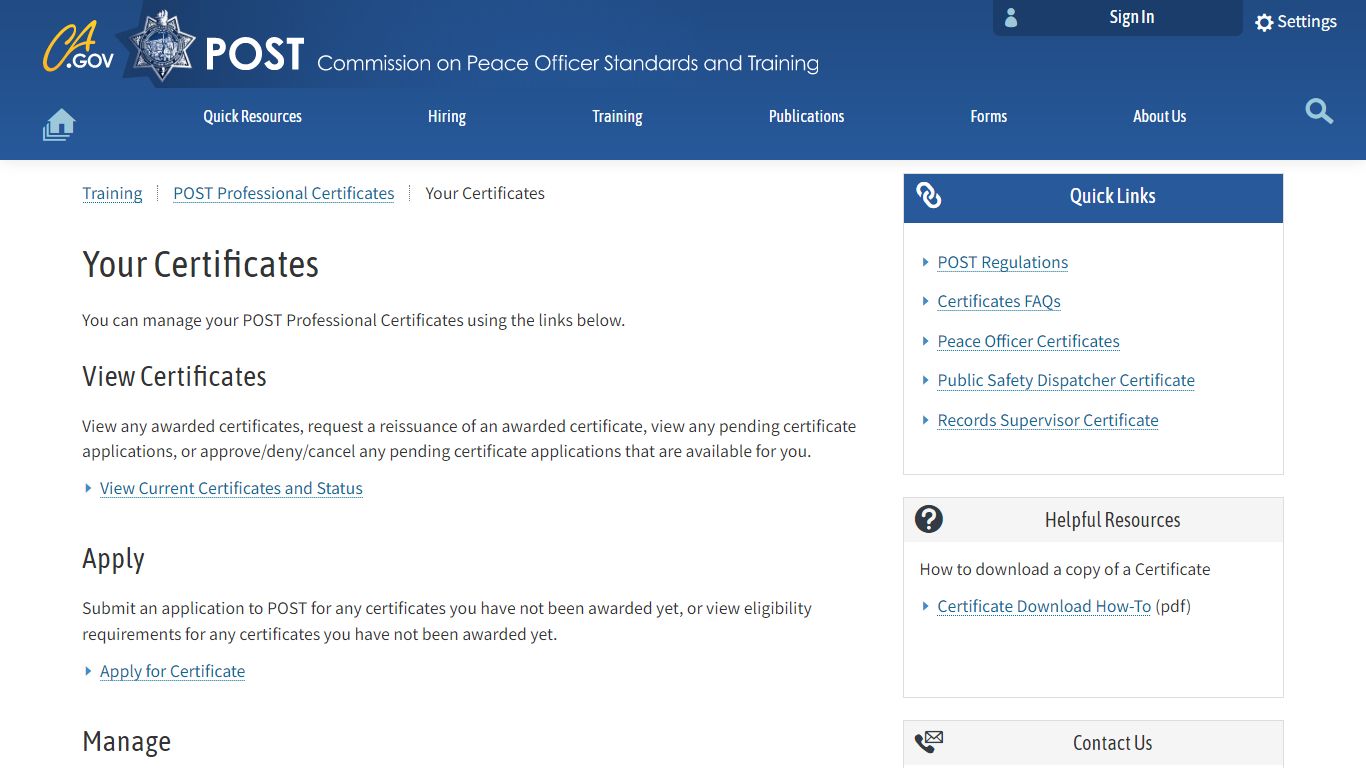Open the Hiring menu
Viewport: 1366px width, 768px height.
click(447, 116)
